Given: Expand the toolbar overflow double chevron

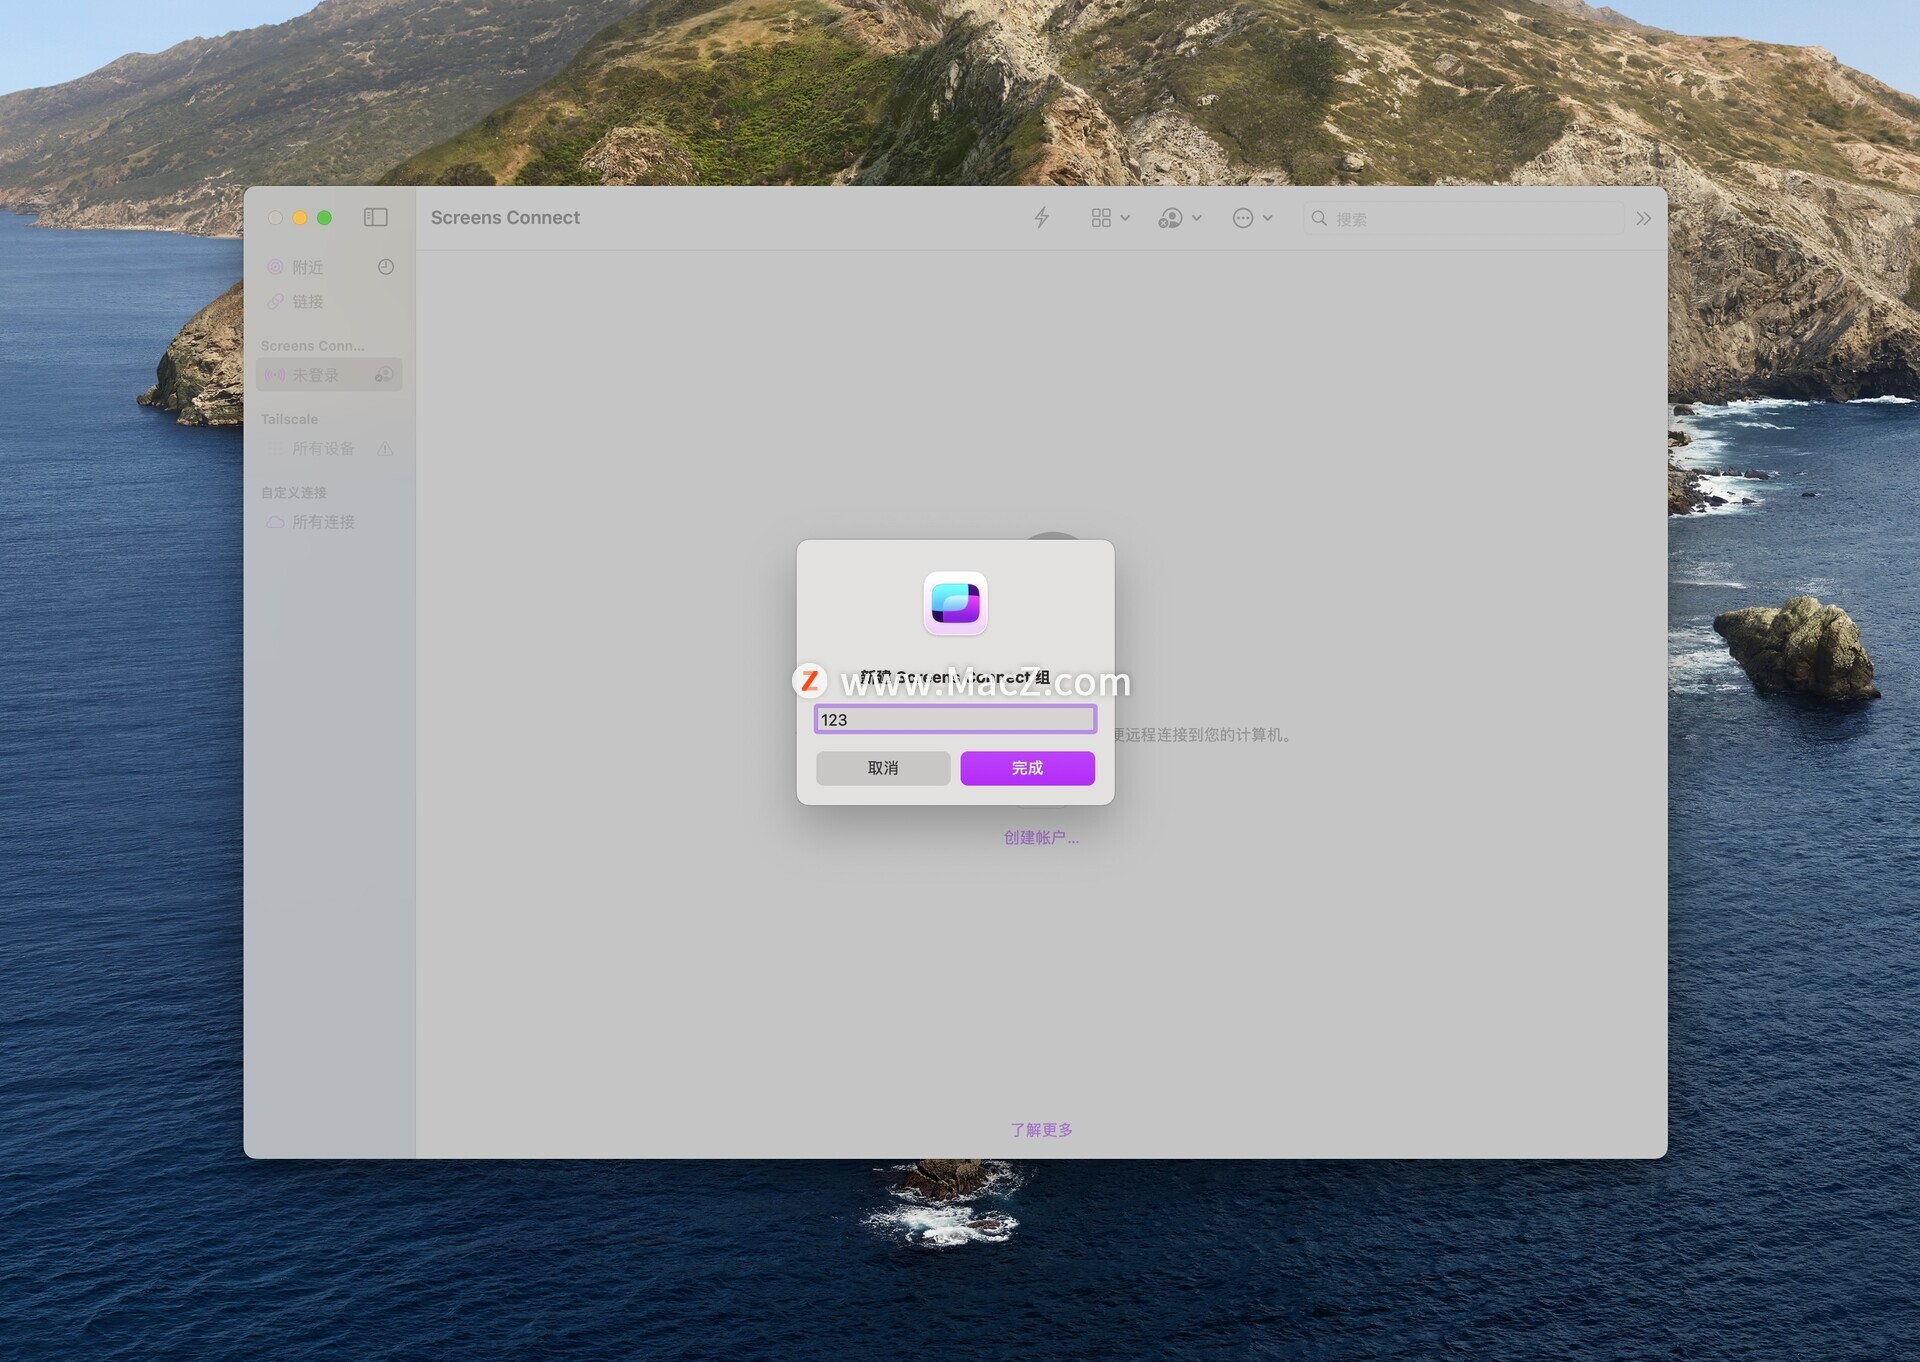Looking at the screenshot, I should (1643, 218).
